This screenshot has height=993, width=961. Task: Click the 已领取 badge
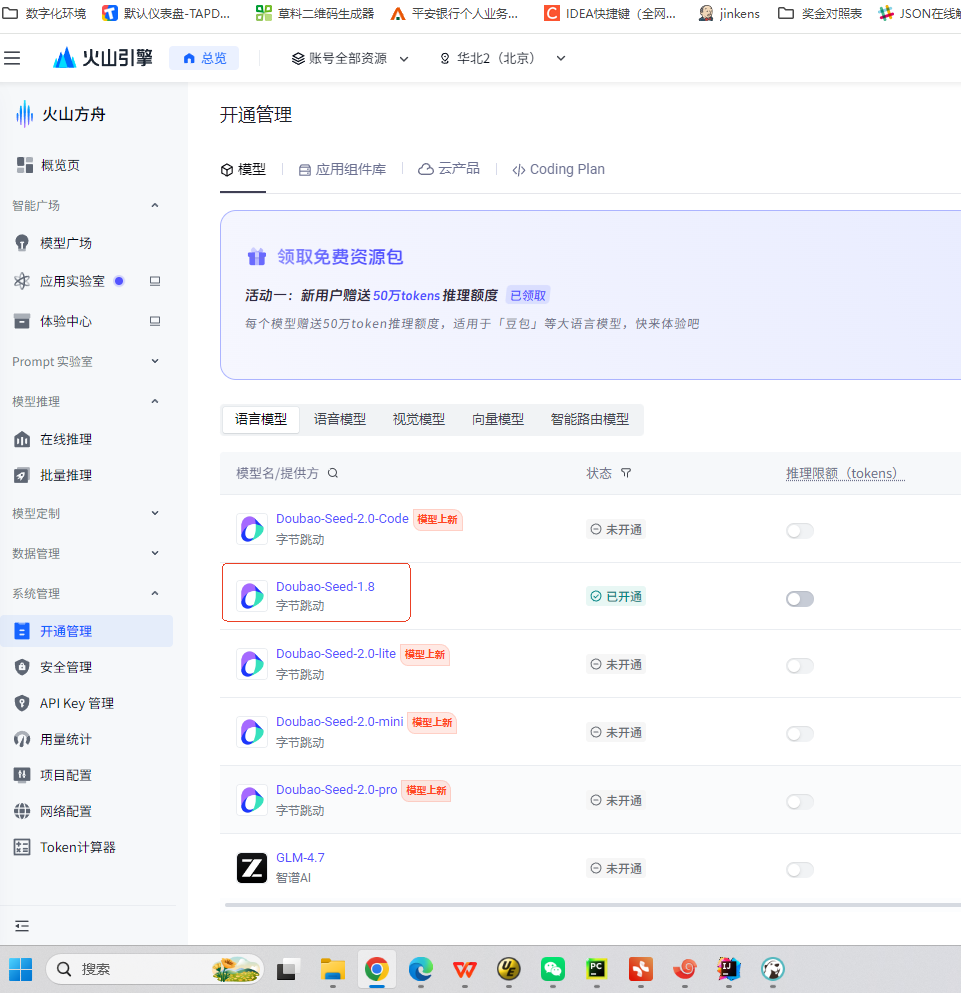(528, 295)
